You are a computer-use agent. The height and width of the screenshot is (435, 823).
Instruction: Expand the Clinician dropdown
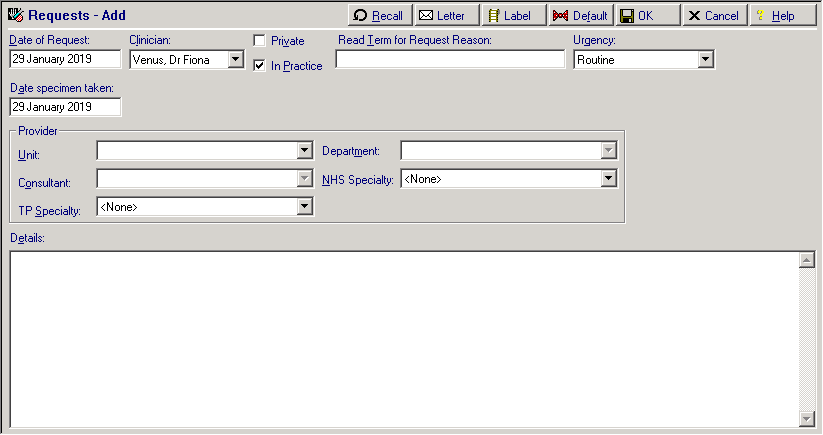click(235, 60)
